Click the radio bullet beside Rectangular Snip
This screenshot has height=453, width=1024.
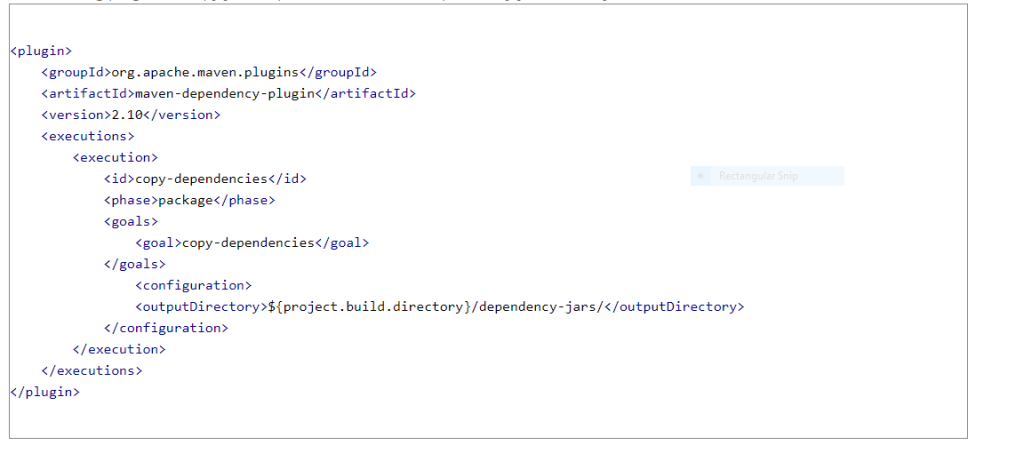pos(700,176)
